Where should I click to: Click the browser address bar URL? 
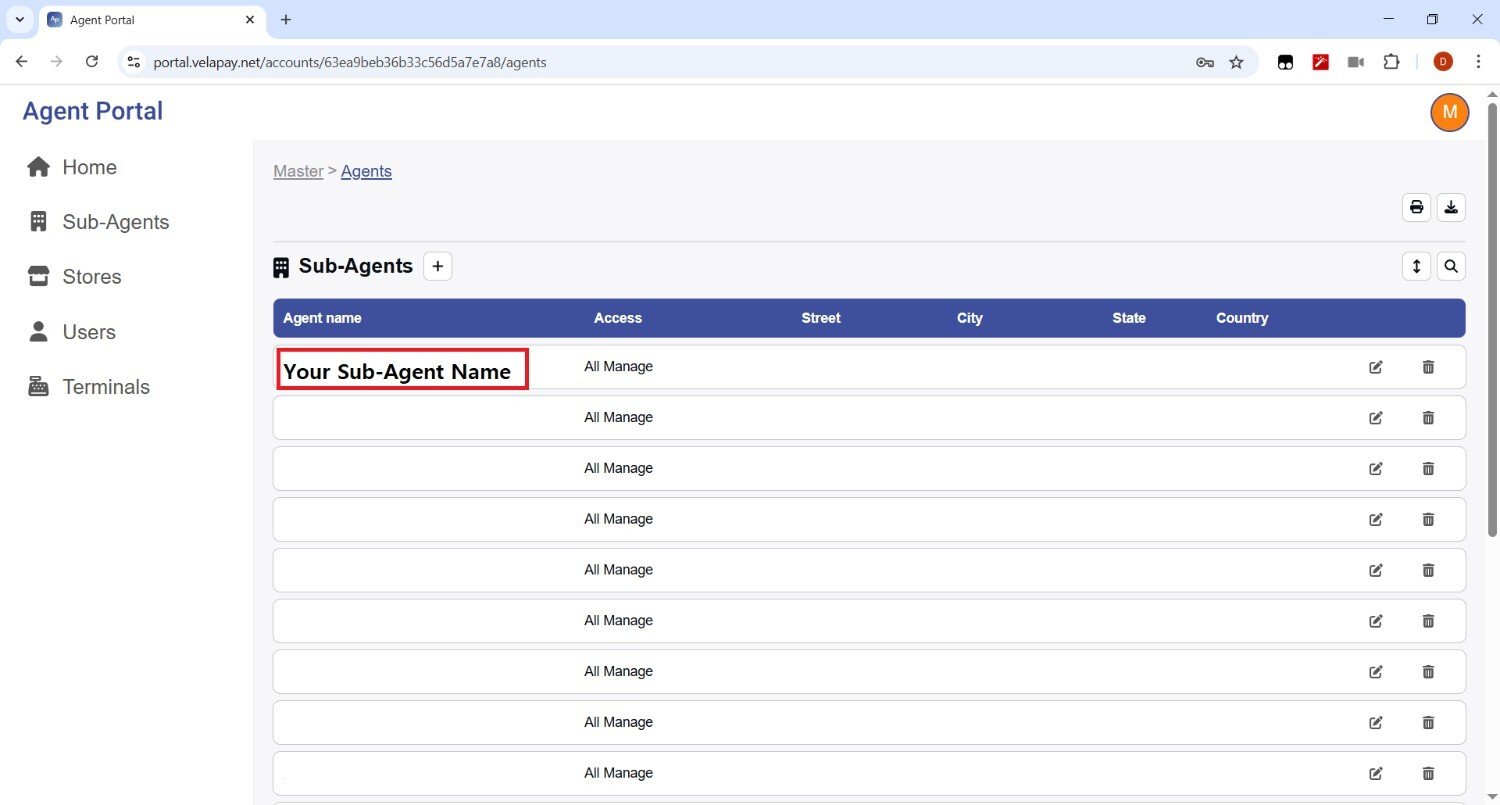(x=350, y=62)
